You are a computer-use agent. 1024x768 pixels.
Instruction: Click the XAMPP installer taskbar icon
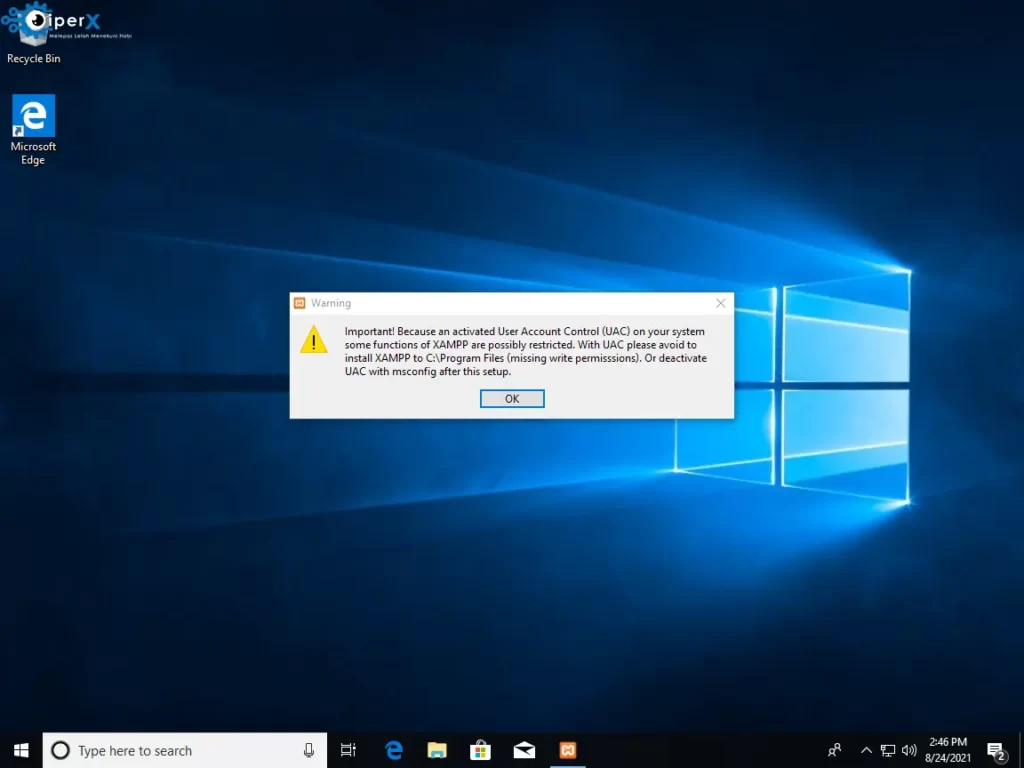567,750
